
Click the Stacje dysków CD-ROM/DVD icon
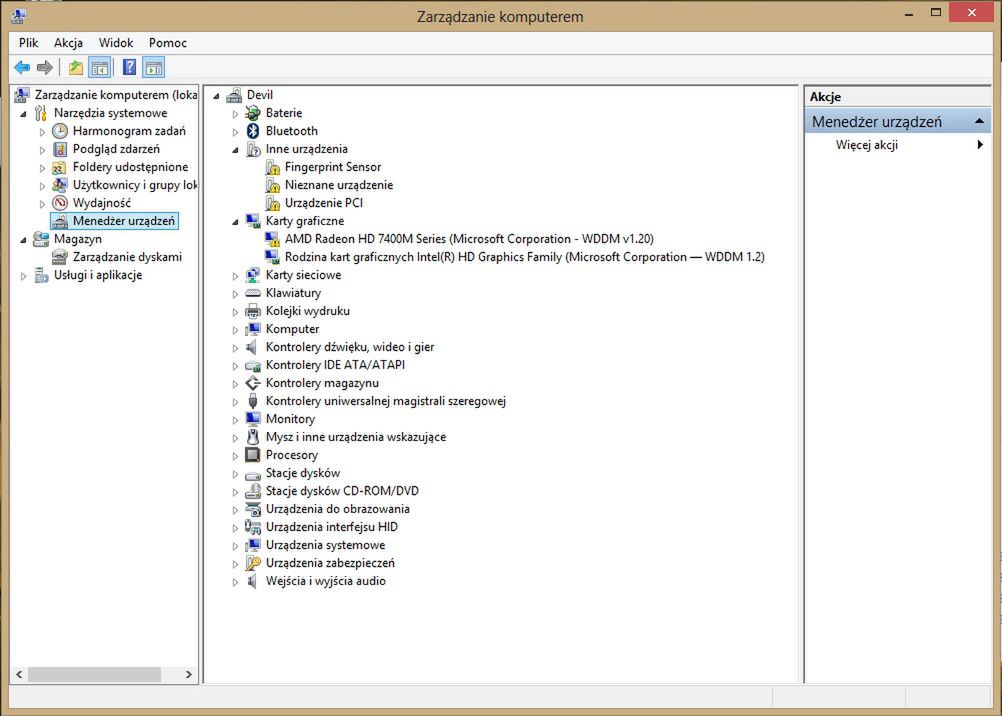pyautogui.click(x=253, y=491)
